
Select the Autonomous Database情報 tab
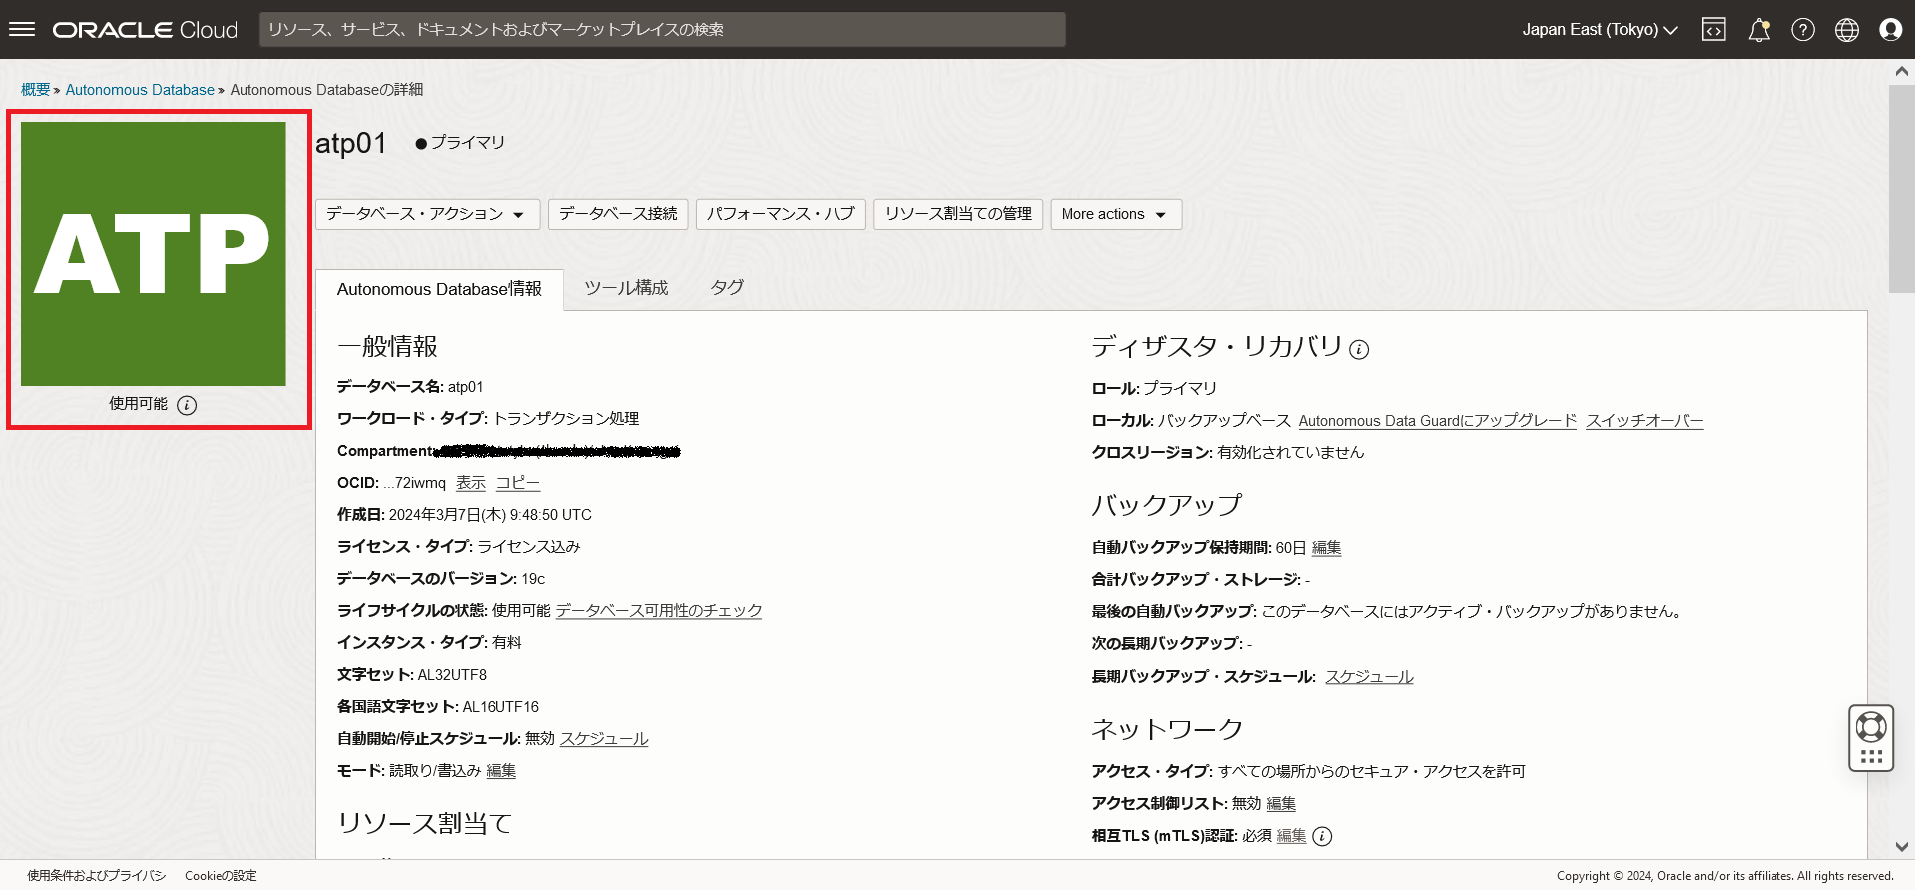click(x=439, y=289)
